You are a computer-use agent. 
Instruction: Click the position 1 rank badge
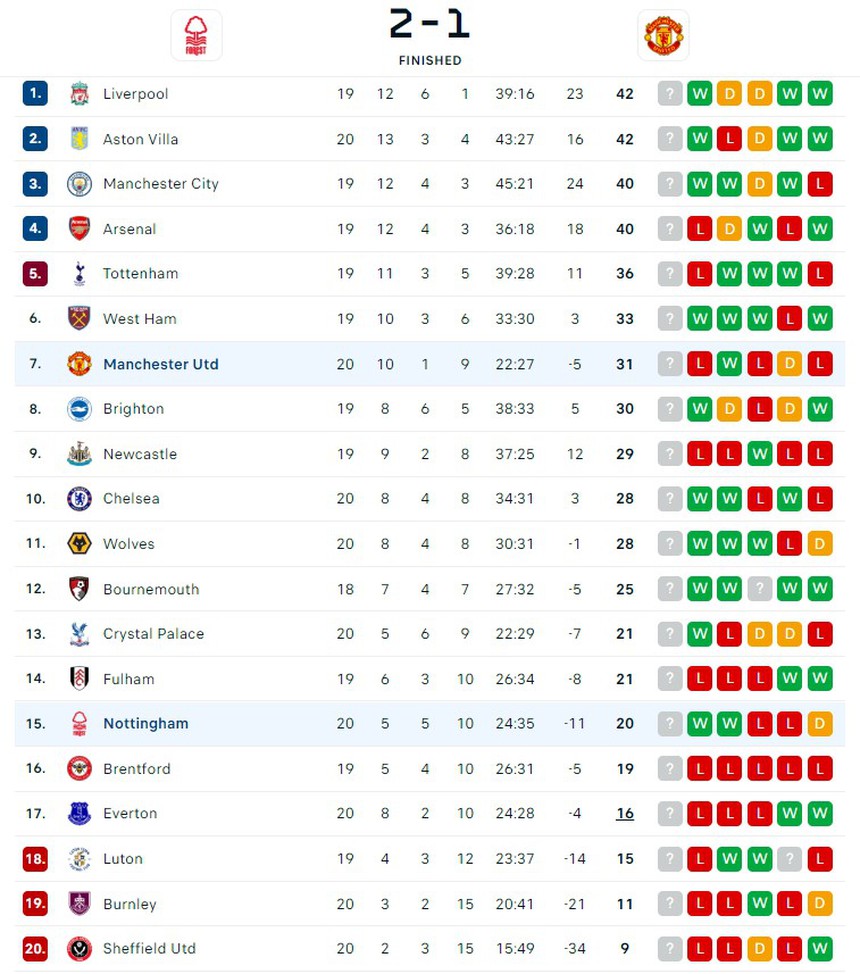[35, 94]
